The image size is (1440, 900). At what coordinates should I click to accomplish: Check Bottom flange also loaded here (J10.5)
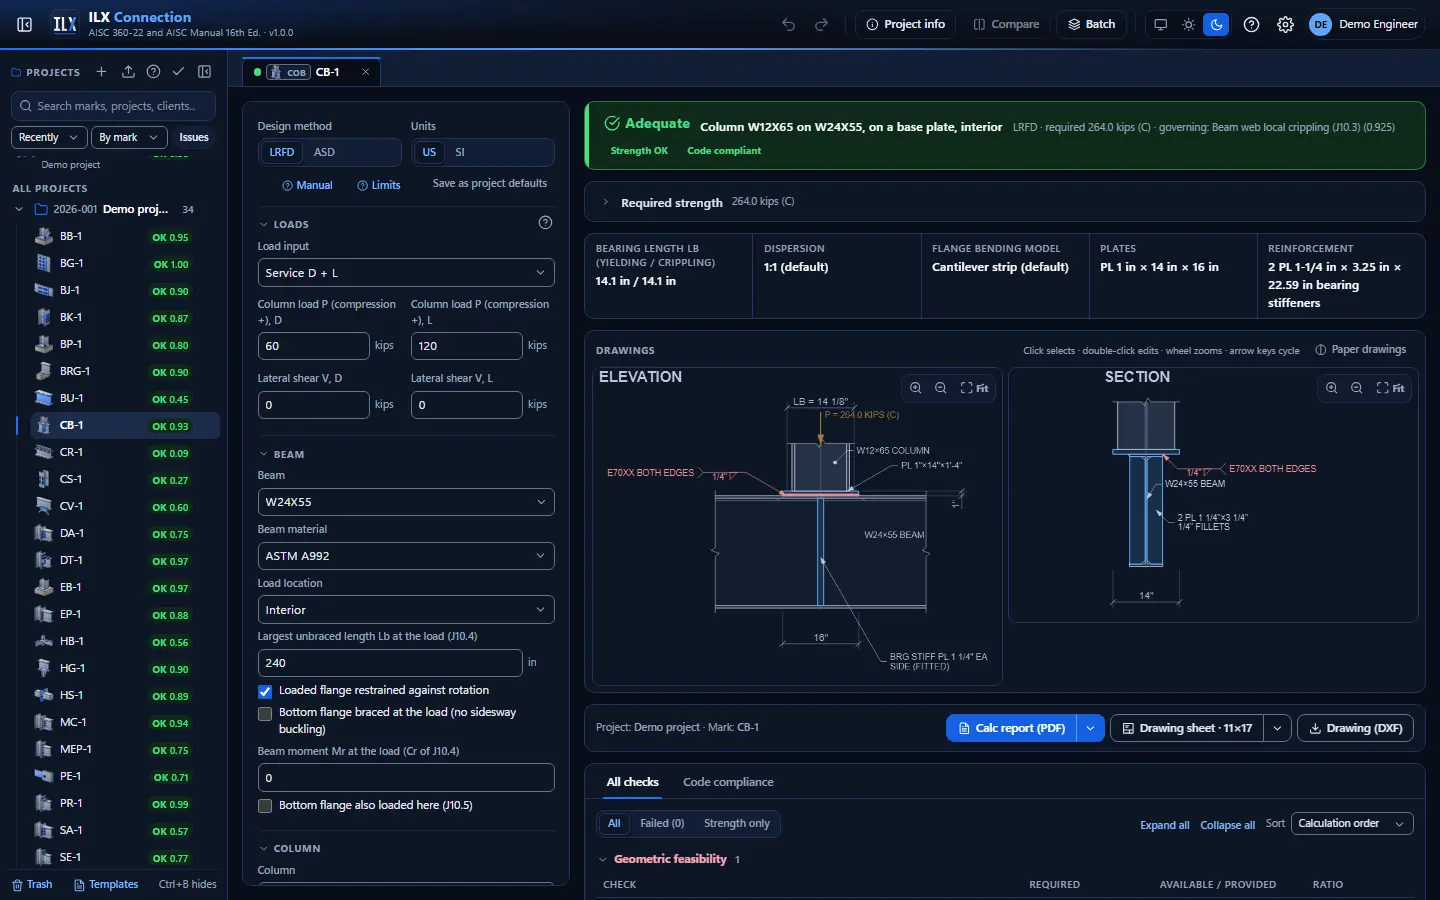click(265, 806)
